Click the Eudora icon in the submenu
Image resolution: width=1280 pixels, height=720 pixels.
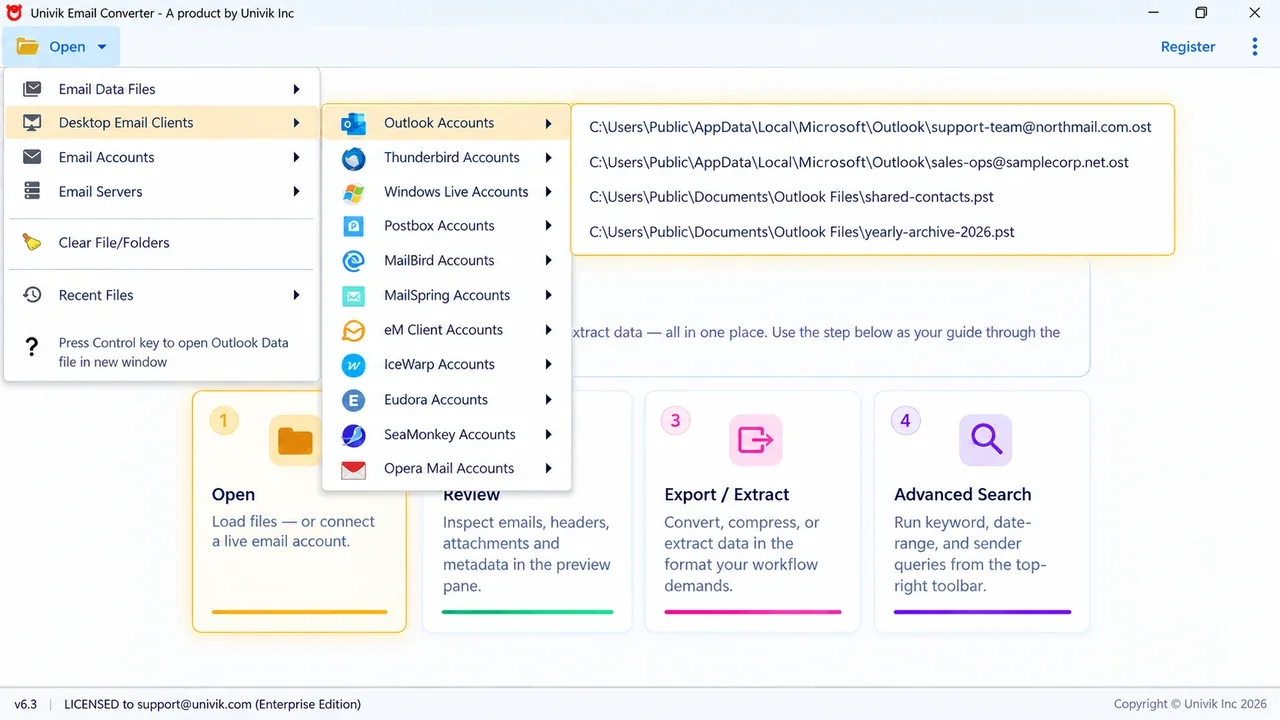tap(353, 400)
